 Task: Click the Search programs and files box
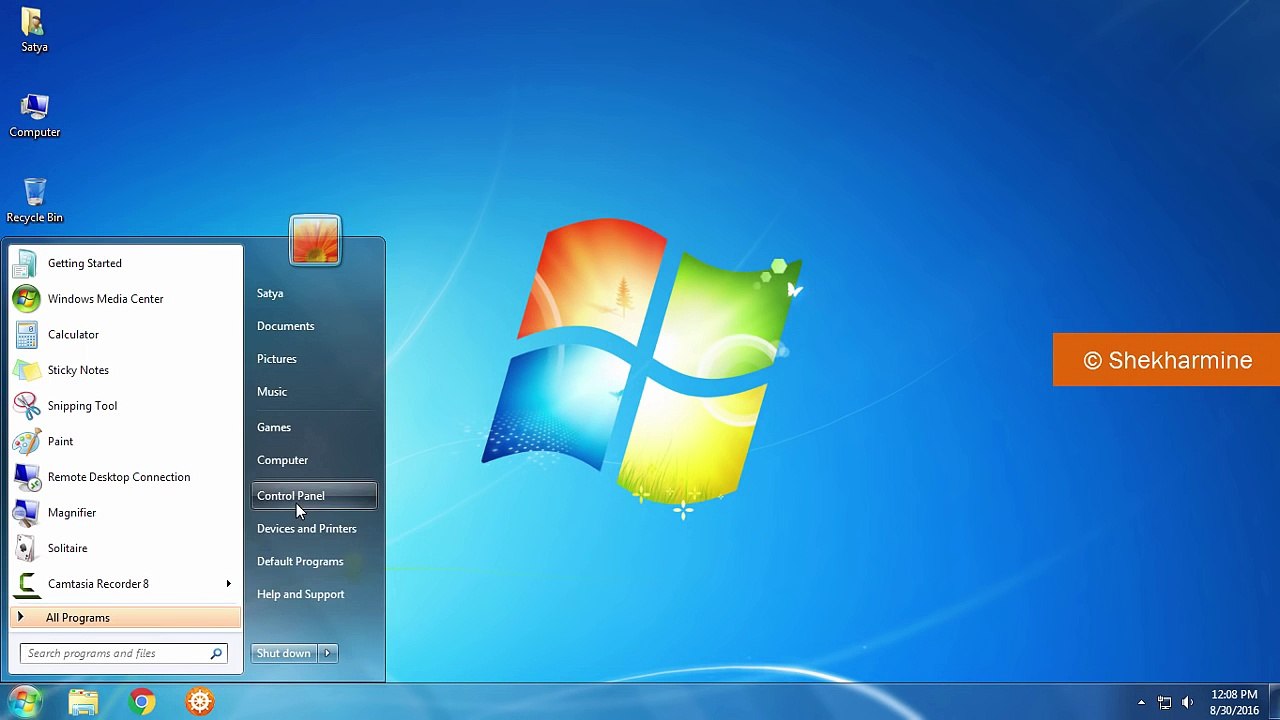pyautogui.click(x=124, y=654)
